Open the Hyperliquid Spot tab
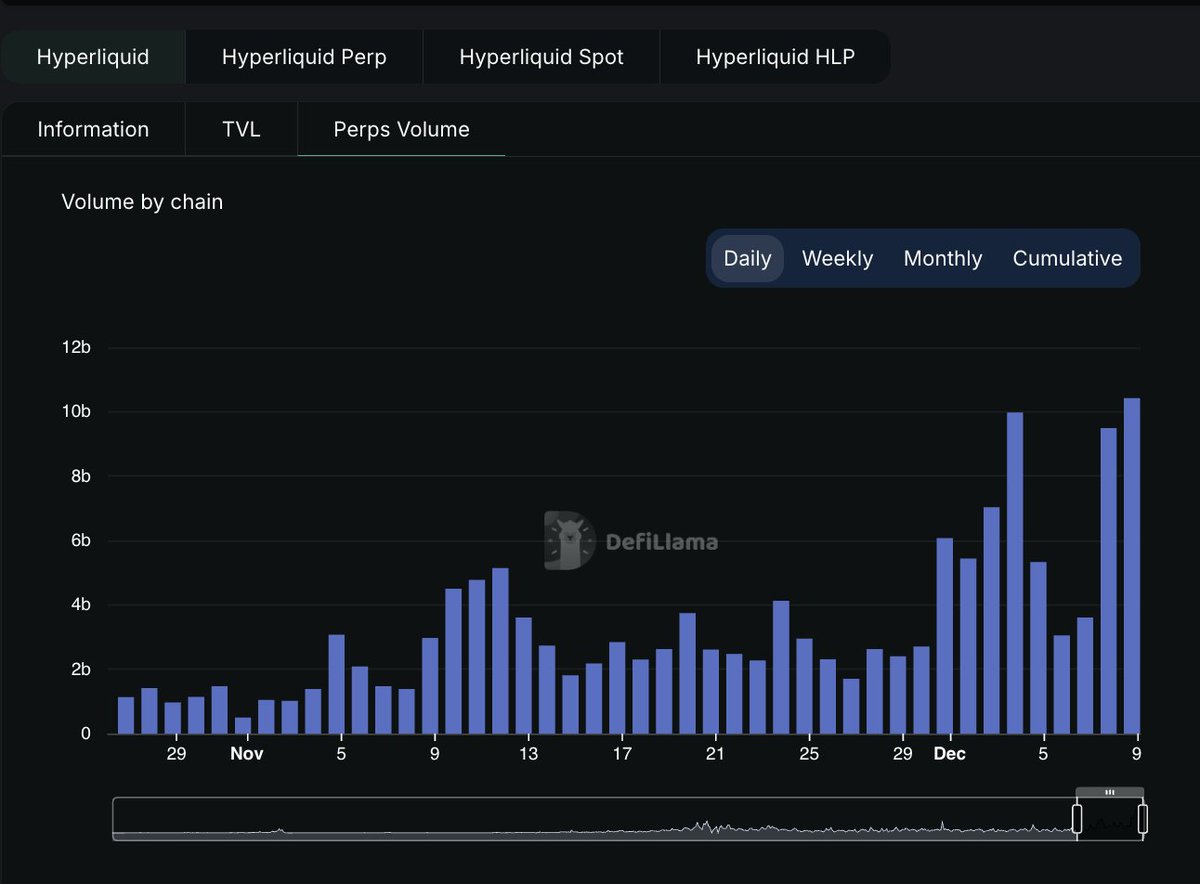The image size is (1200, 884). tap(541, 57)
